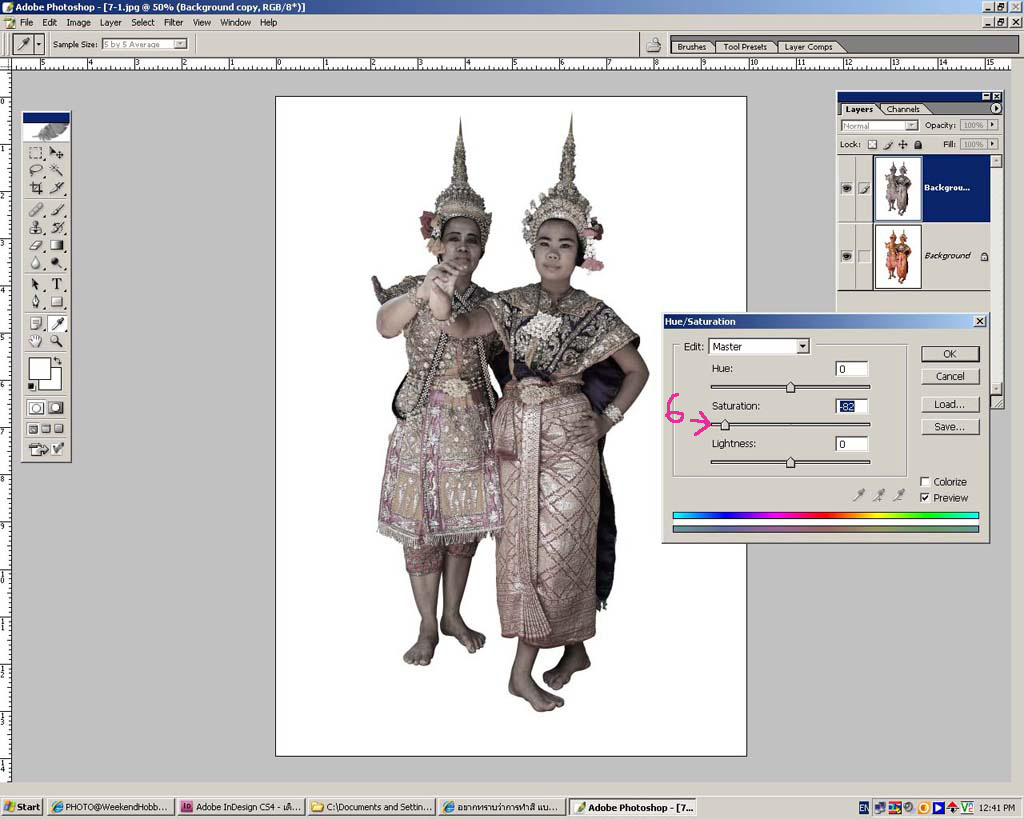Select the Crop tool
This screenshot has width=1024, height=819.
pos(36,188)
